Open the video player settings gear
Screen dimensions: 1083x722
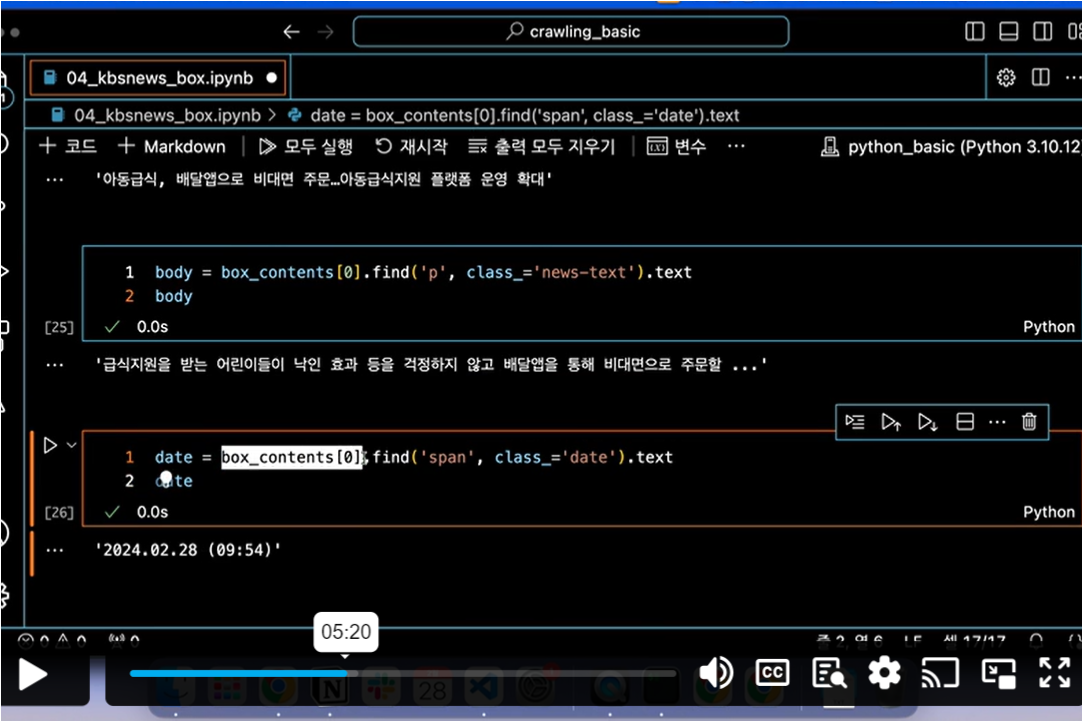pos(884,673)
